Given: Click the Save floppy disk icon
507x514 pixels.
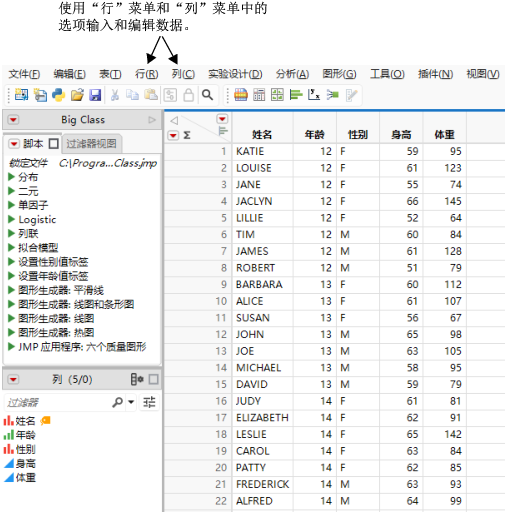Looking at the screenshot, I should tap(95, 95).
